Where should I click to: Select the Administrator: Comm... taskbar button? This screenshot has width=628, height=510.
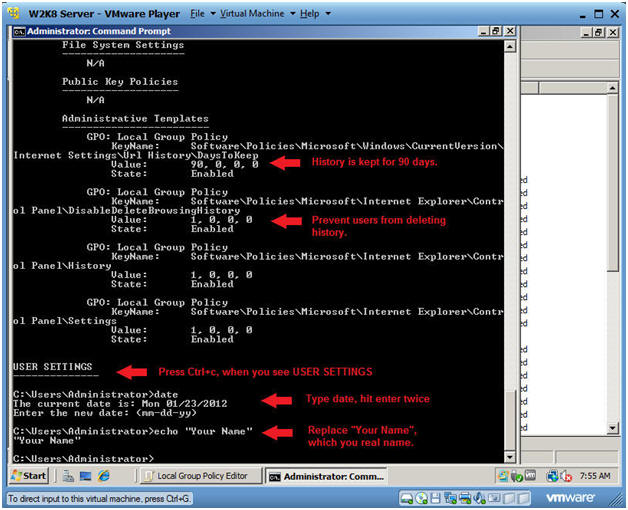326,476
